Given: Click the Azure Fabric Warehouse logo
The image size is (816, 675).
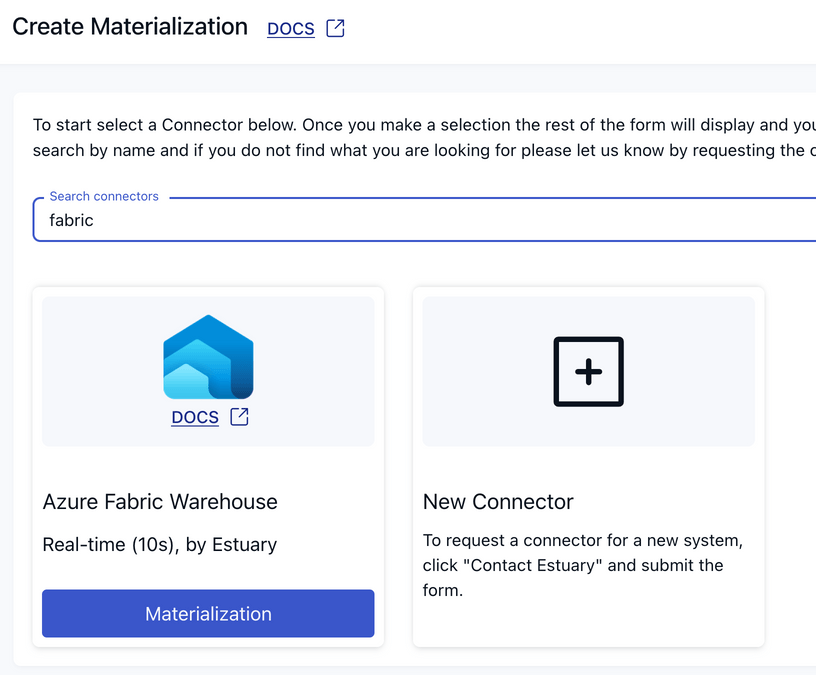Looking at the screenshot, I should 208,357.
